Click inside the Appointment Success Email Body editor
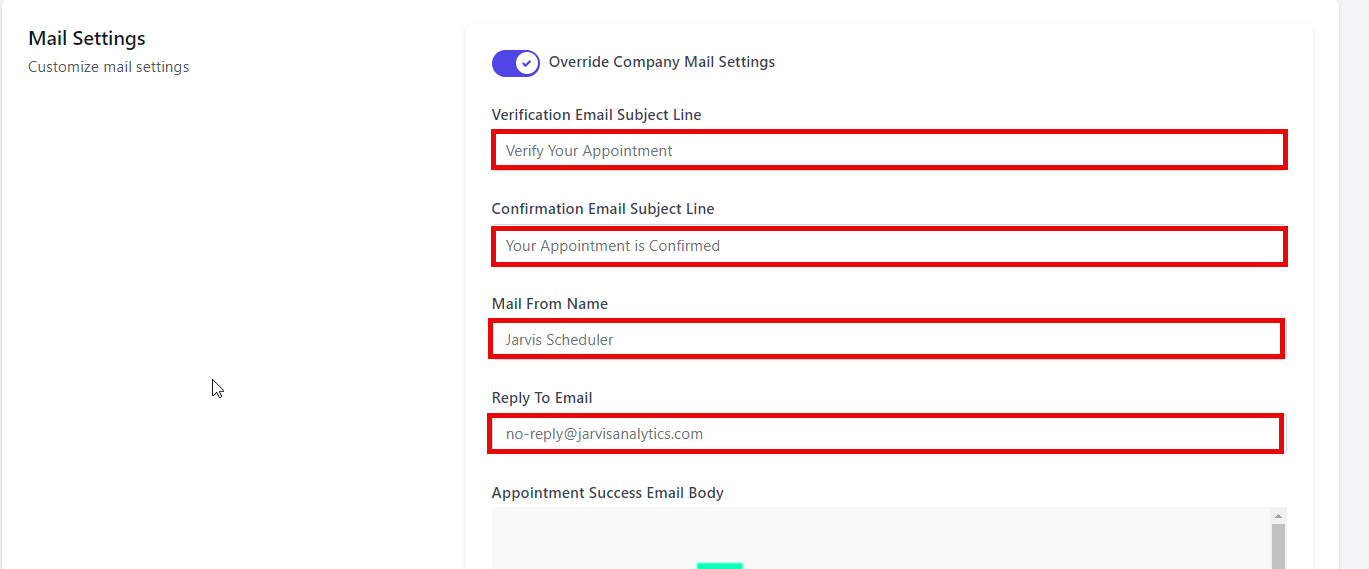This screenshot has width=1369, height=569. click(x=881, y=538)
